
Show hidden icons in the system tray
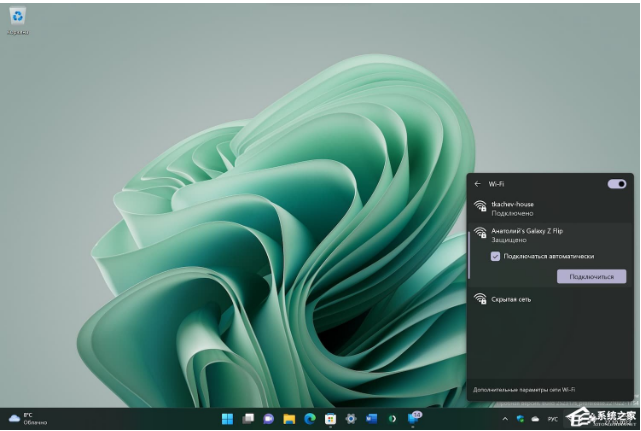click(505, 418)
